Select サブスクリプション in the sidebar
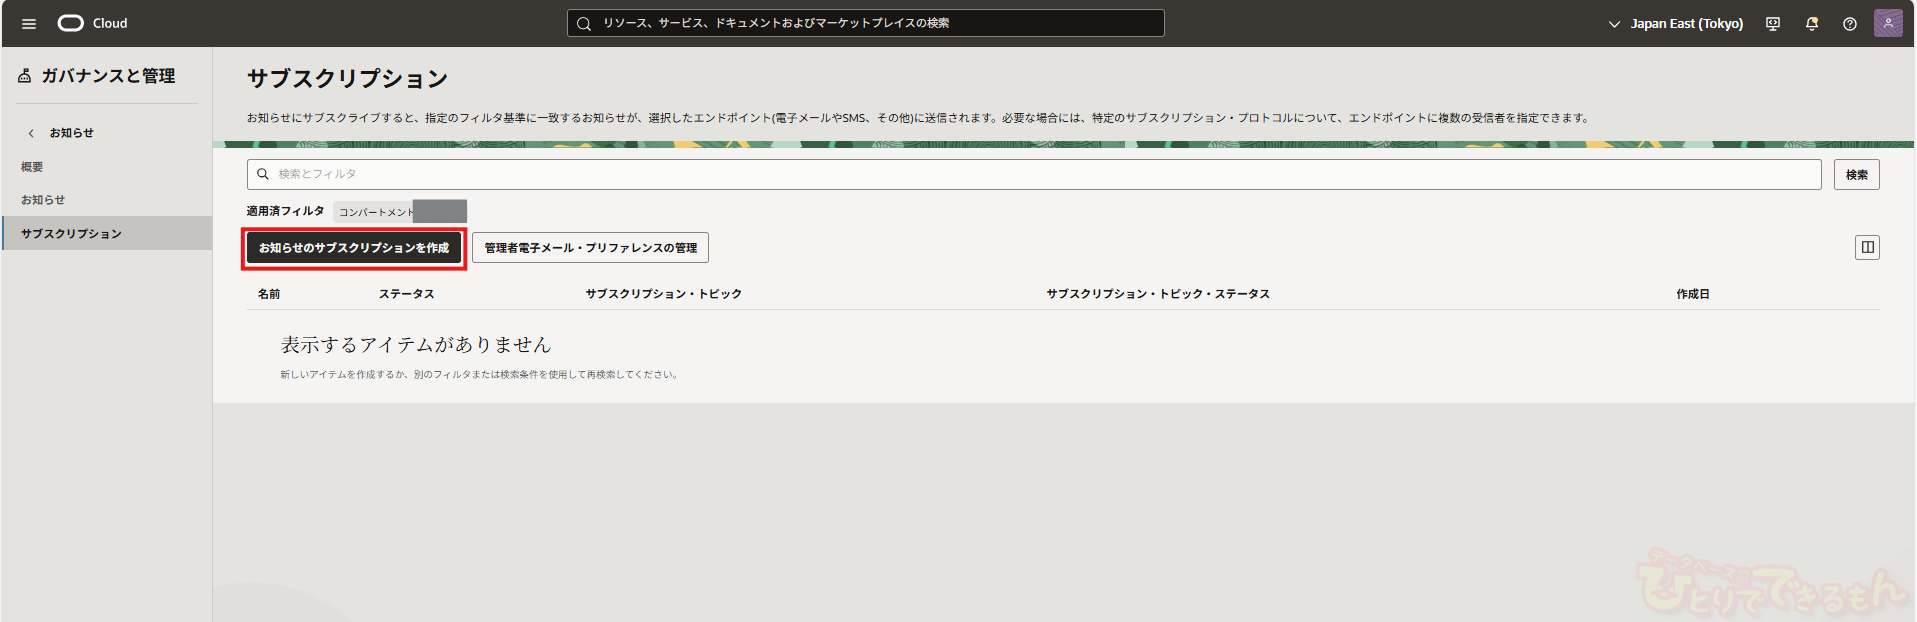 coord(71,233)
